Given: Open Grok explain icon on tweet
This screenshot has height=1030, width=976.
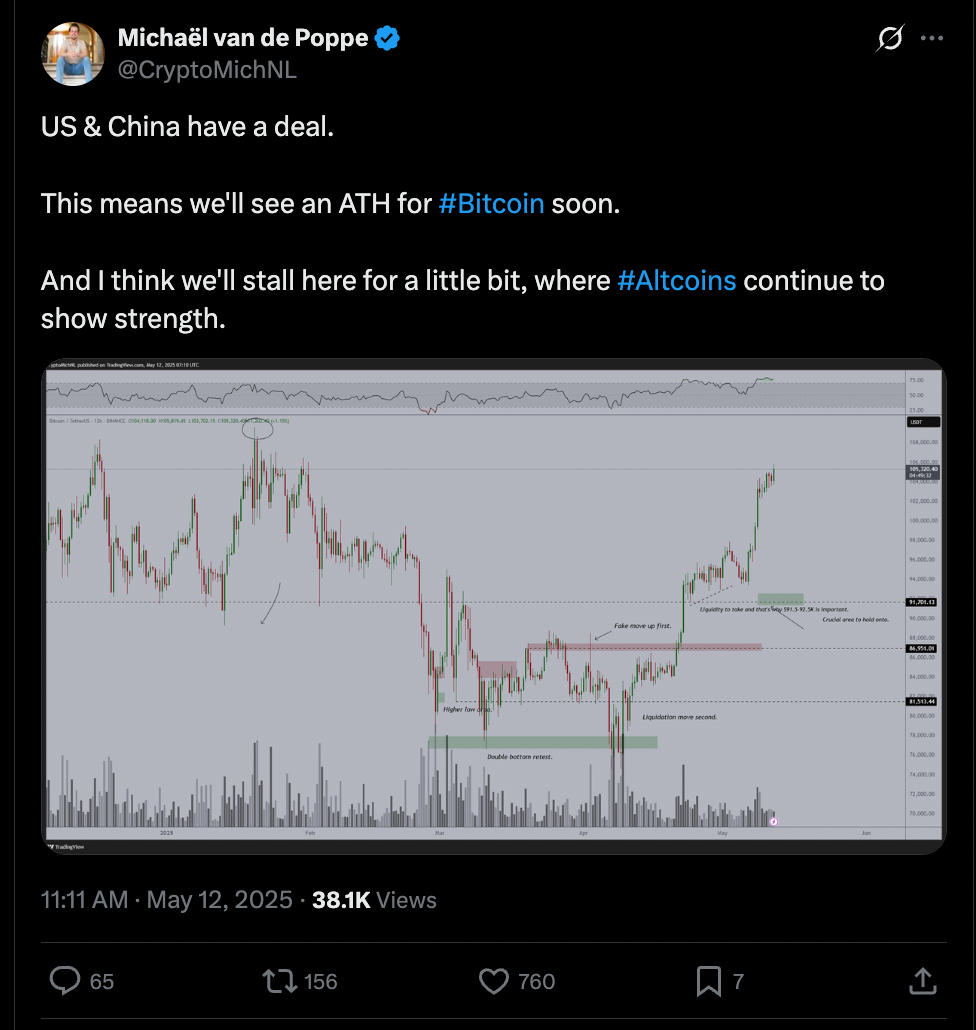Looking at the screenshot, I should pyautogui.click(x=888, y=39).
